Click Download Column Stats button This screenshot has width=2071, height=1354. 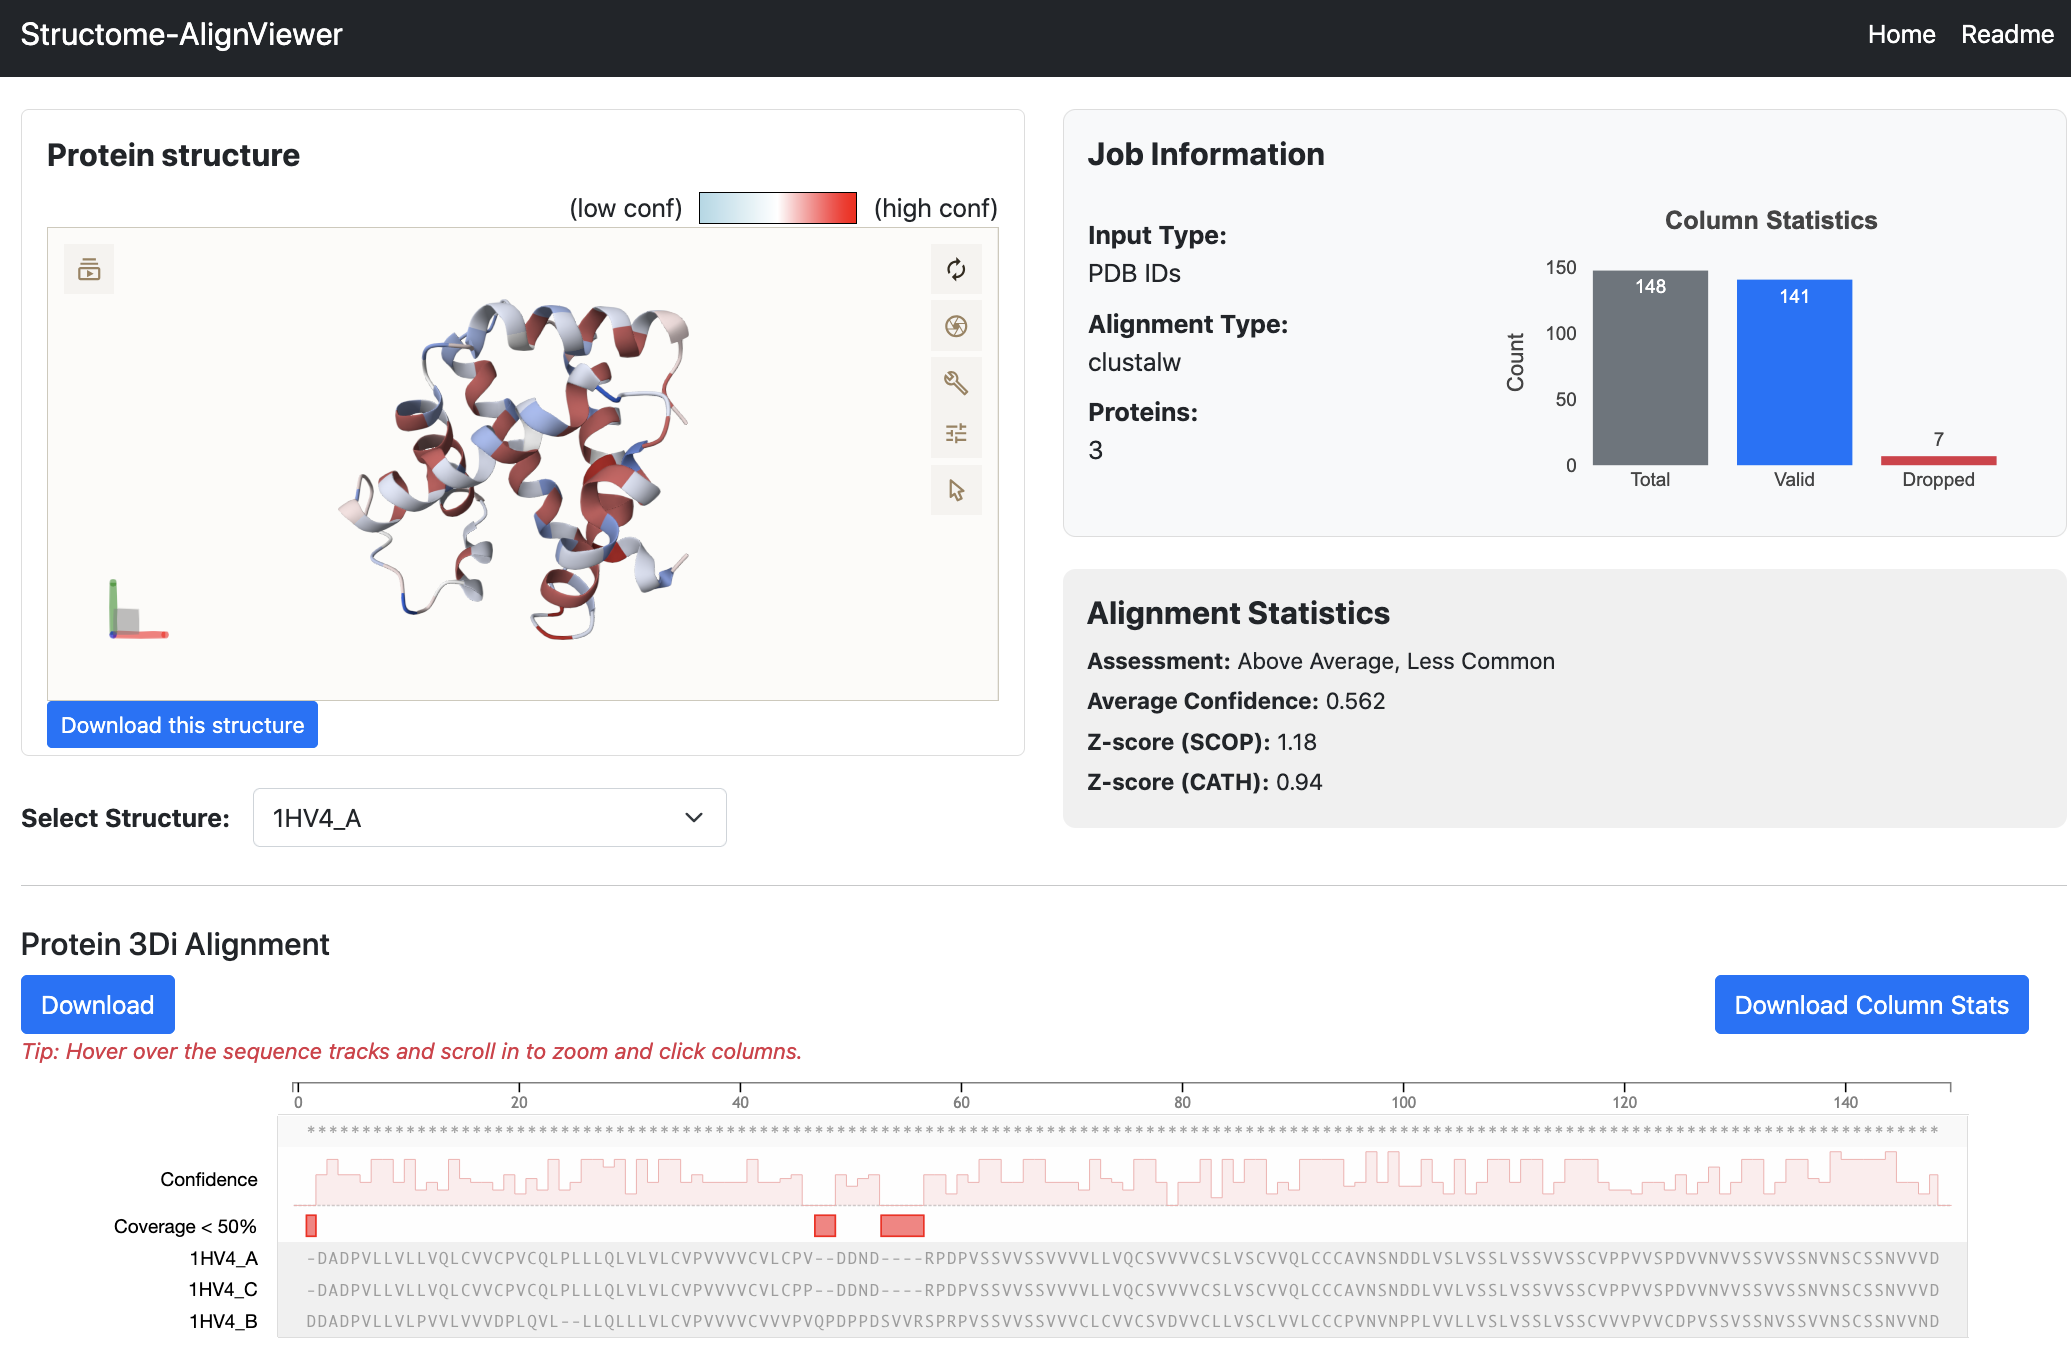tap(1871, 1005)
